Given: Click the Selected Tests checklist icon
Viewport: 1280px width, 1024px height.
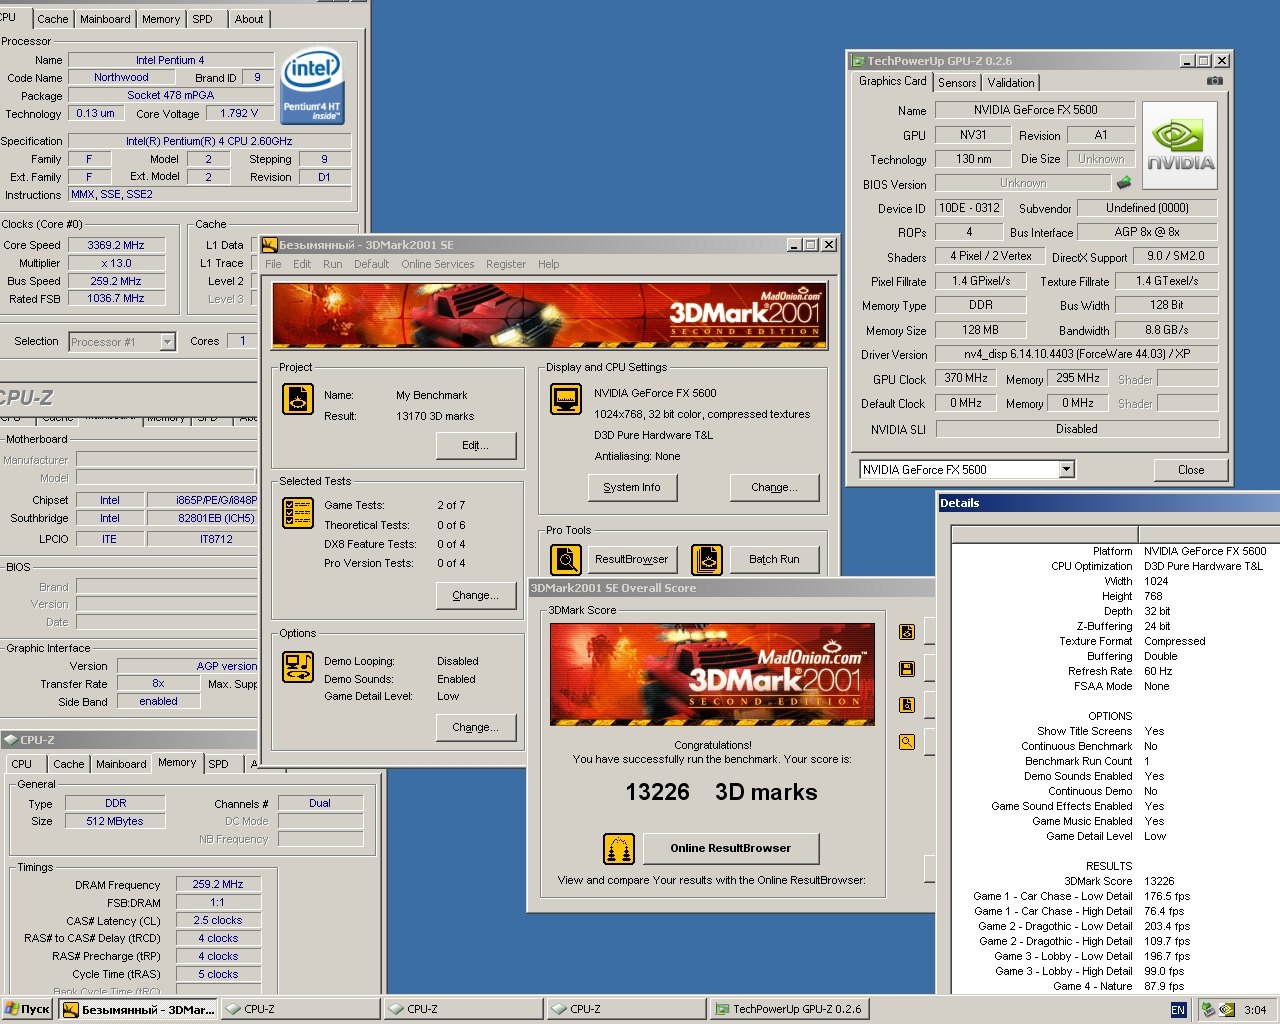Looking at the screenshot, I should (x=298, y=513).
